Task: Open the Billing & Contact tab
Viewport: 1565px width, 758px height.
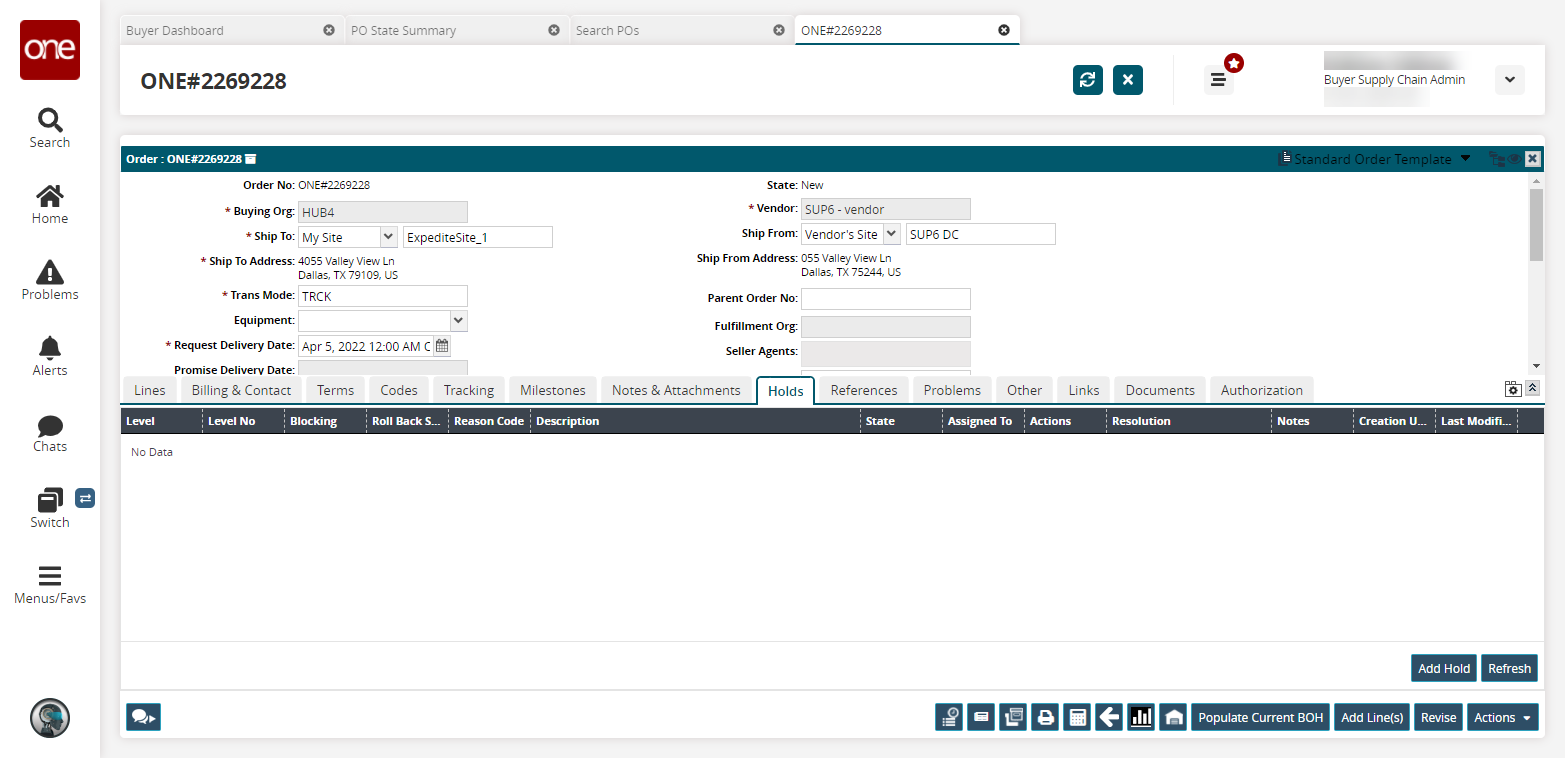Action: (x=241, y=390)
